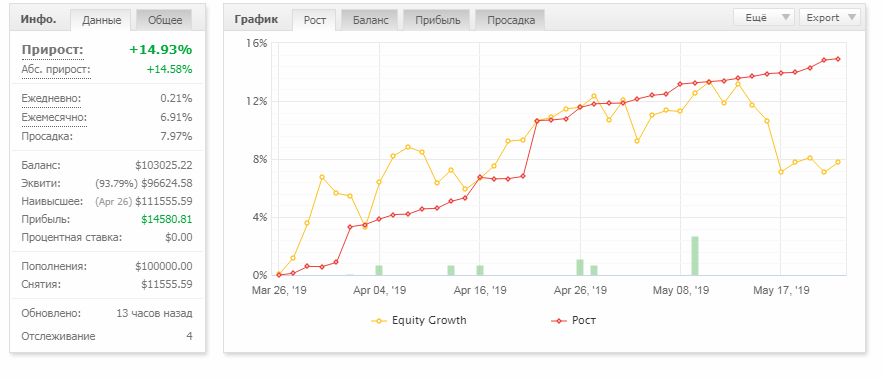The image size is (883, 379).
Task: Switch to the Данные tab
Action: tap(101, 20)
